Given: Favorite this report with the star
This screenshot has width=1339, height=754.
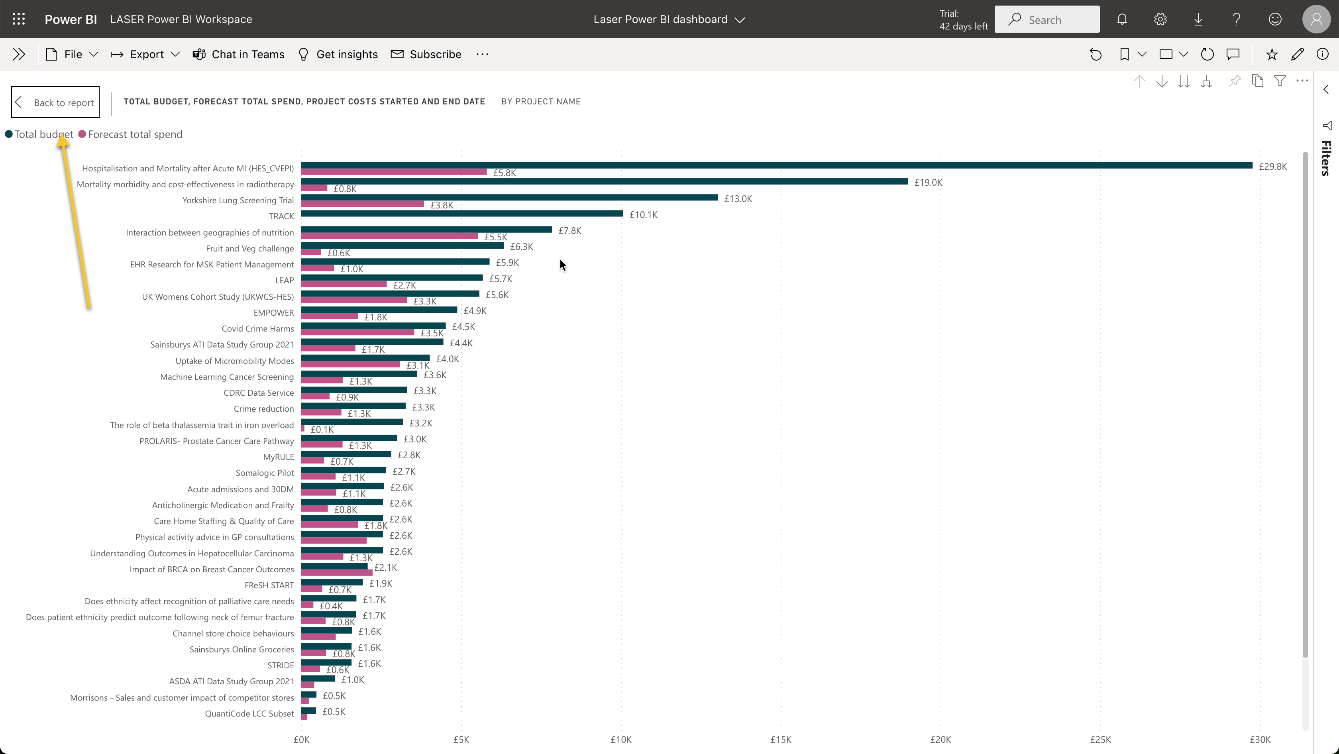Looking at the screenshot, I should (x=1272, y=54).
